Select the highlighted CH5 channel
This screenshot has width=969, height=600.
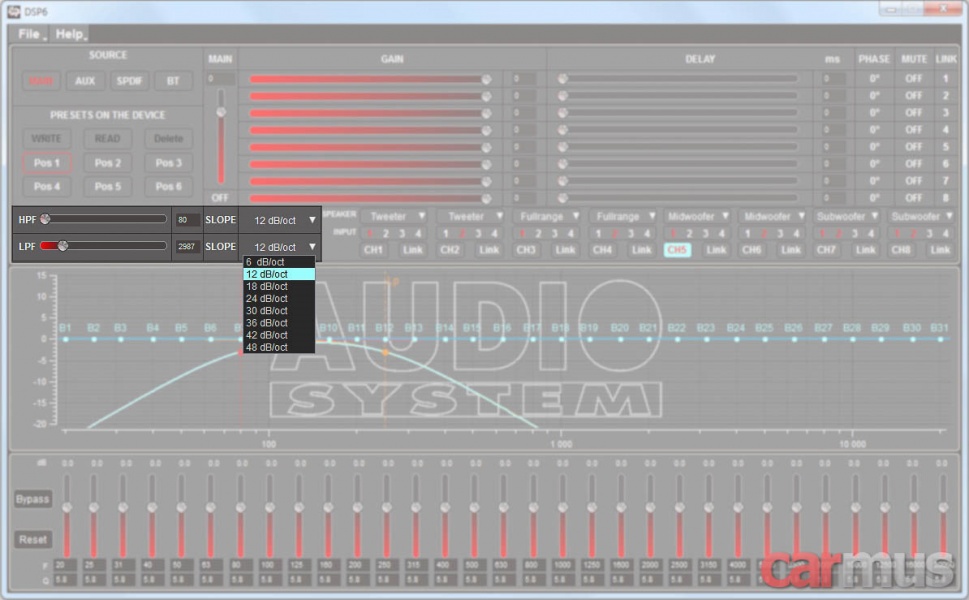pos(677,250)
